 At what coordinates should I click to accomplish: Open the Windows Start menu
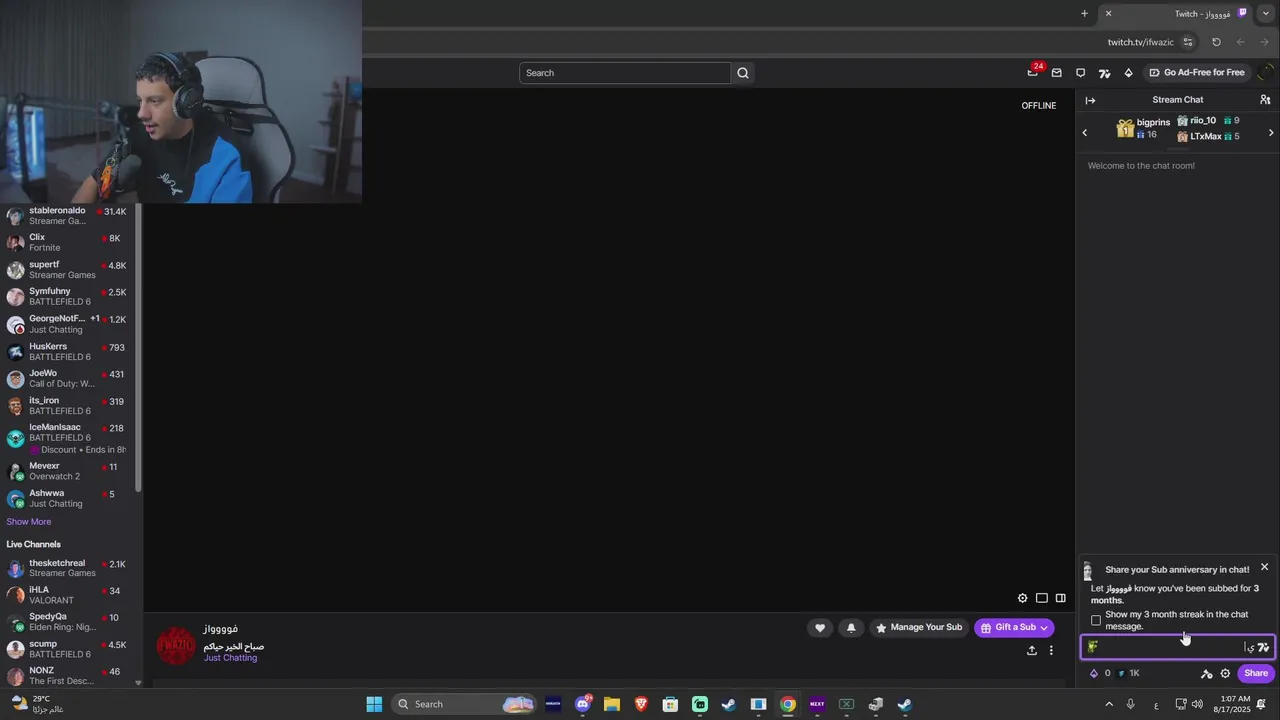click(x=374, y=704)
